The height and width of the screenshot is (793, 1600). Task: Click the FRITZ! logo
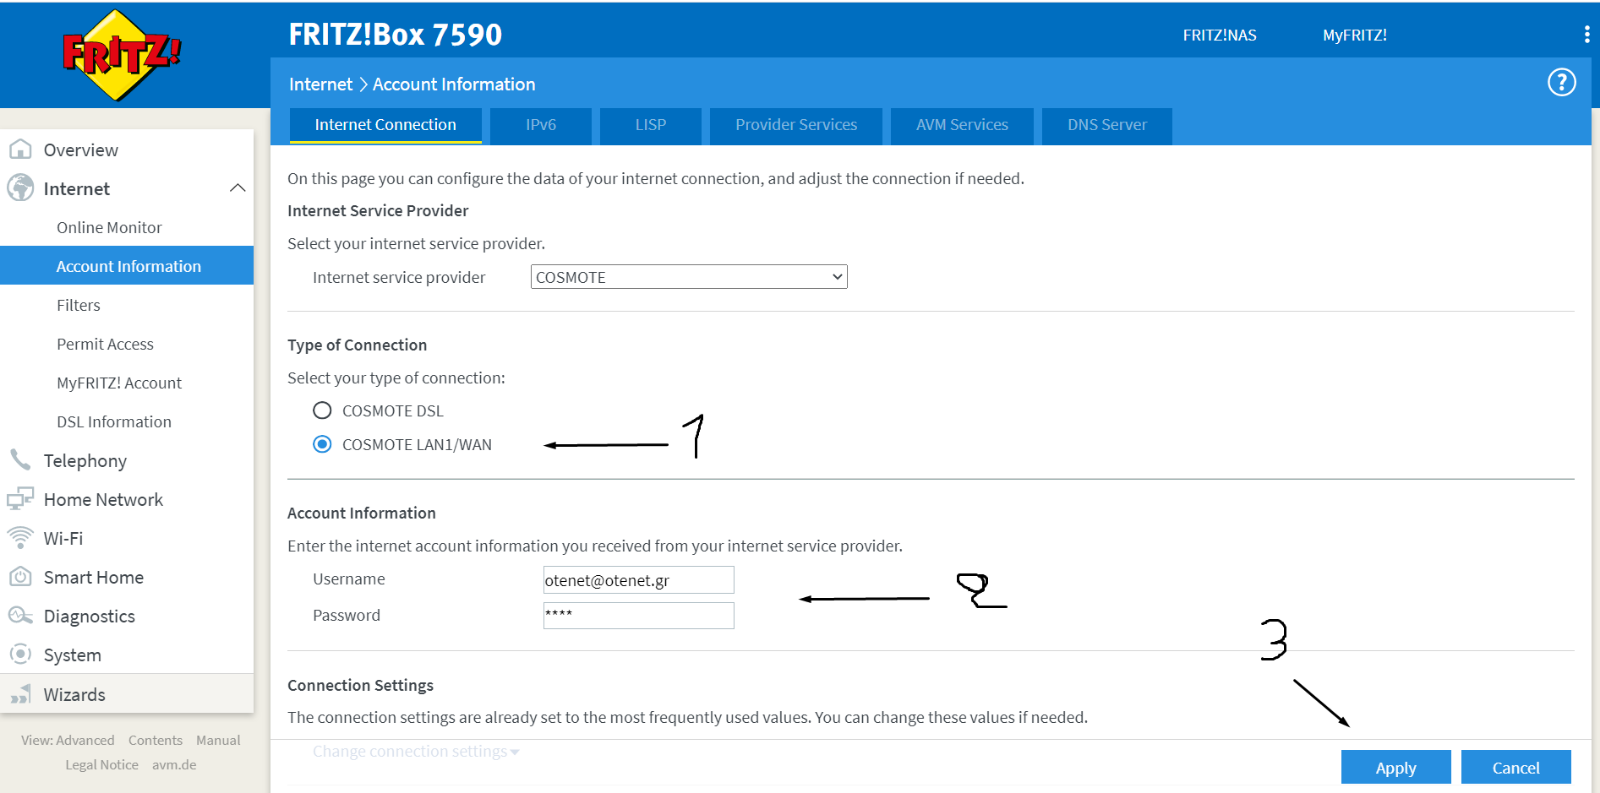click(121, 55)
